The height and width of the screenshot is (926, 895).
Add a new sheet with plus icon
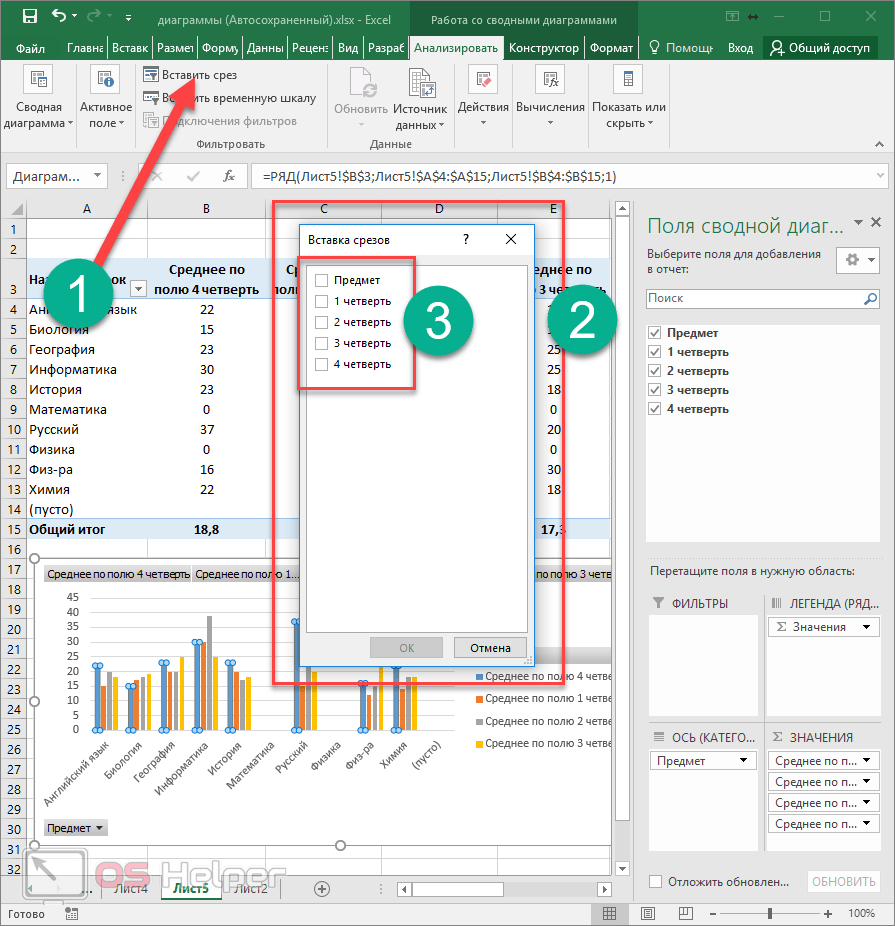[x=322, y=888]
